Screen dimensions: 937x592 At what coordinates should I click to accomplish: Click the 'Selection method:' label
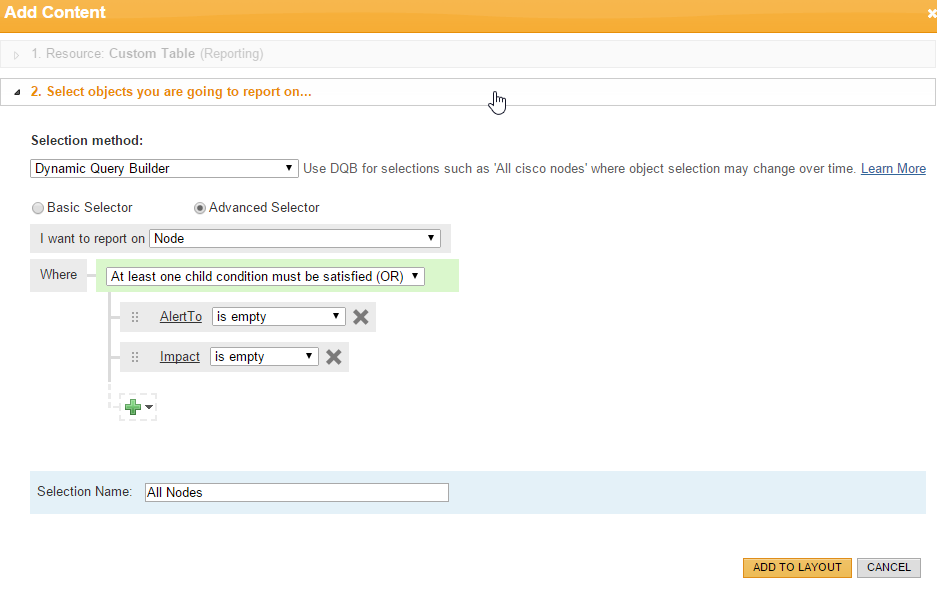point(87,140)
